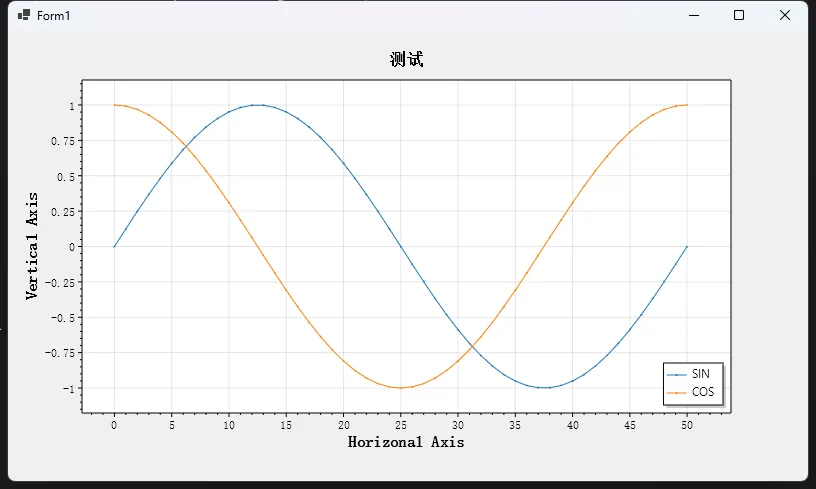The height and width of the screenshot is (489, 816).
Task: Click the COS curve start point at x=0
Action: (114, 105)
